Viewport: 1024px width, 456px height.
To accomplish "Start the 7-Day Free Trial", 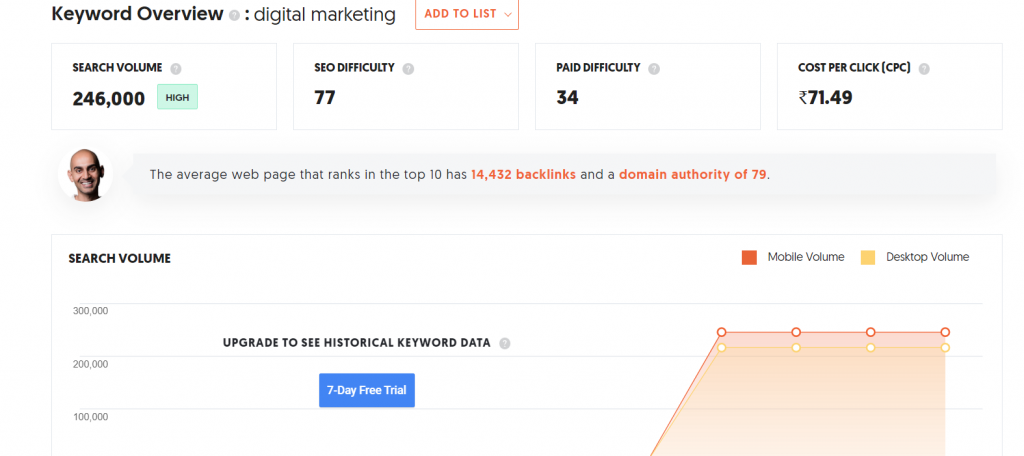I will [x=367, y=390].
